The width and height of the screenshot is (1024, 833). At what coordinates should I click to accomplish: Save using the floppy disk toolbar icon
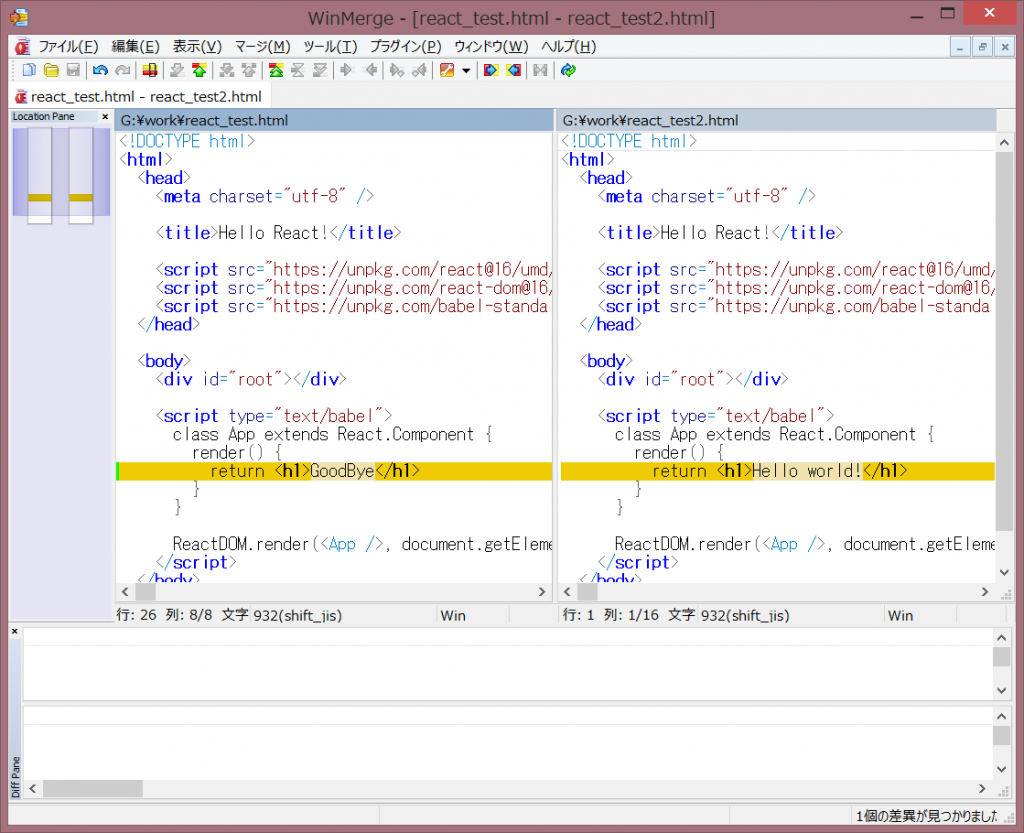73,70
